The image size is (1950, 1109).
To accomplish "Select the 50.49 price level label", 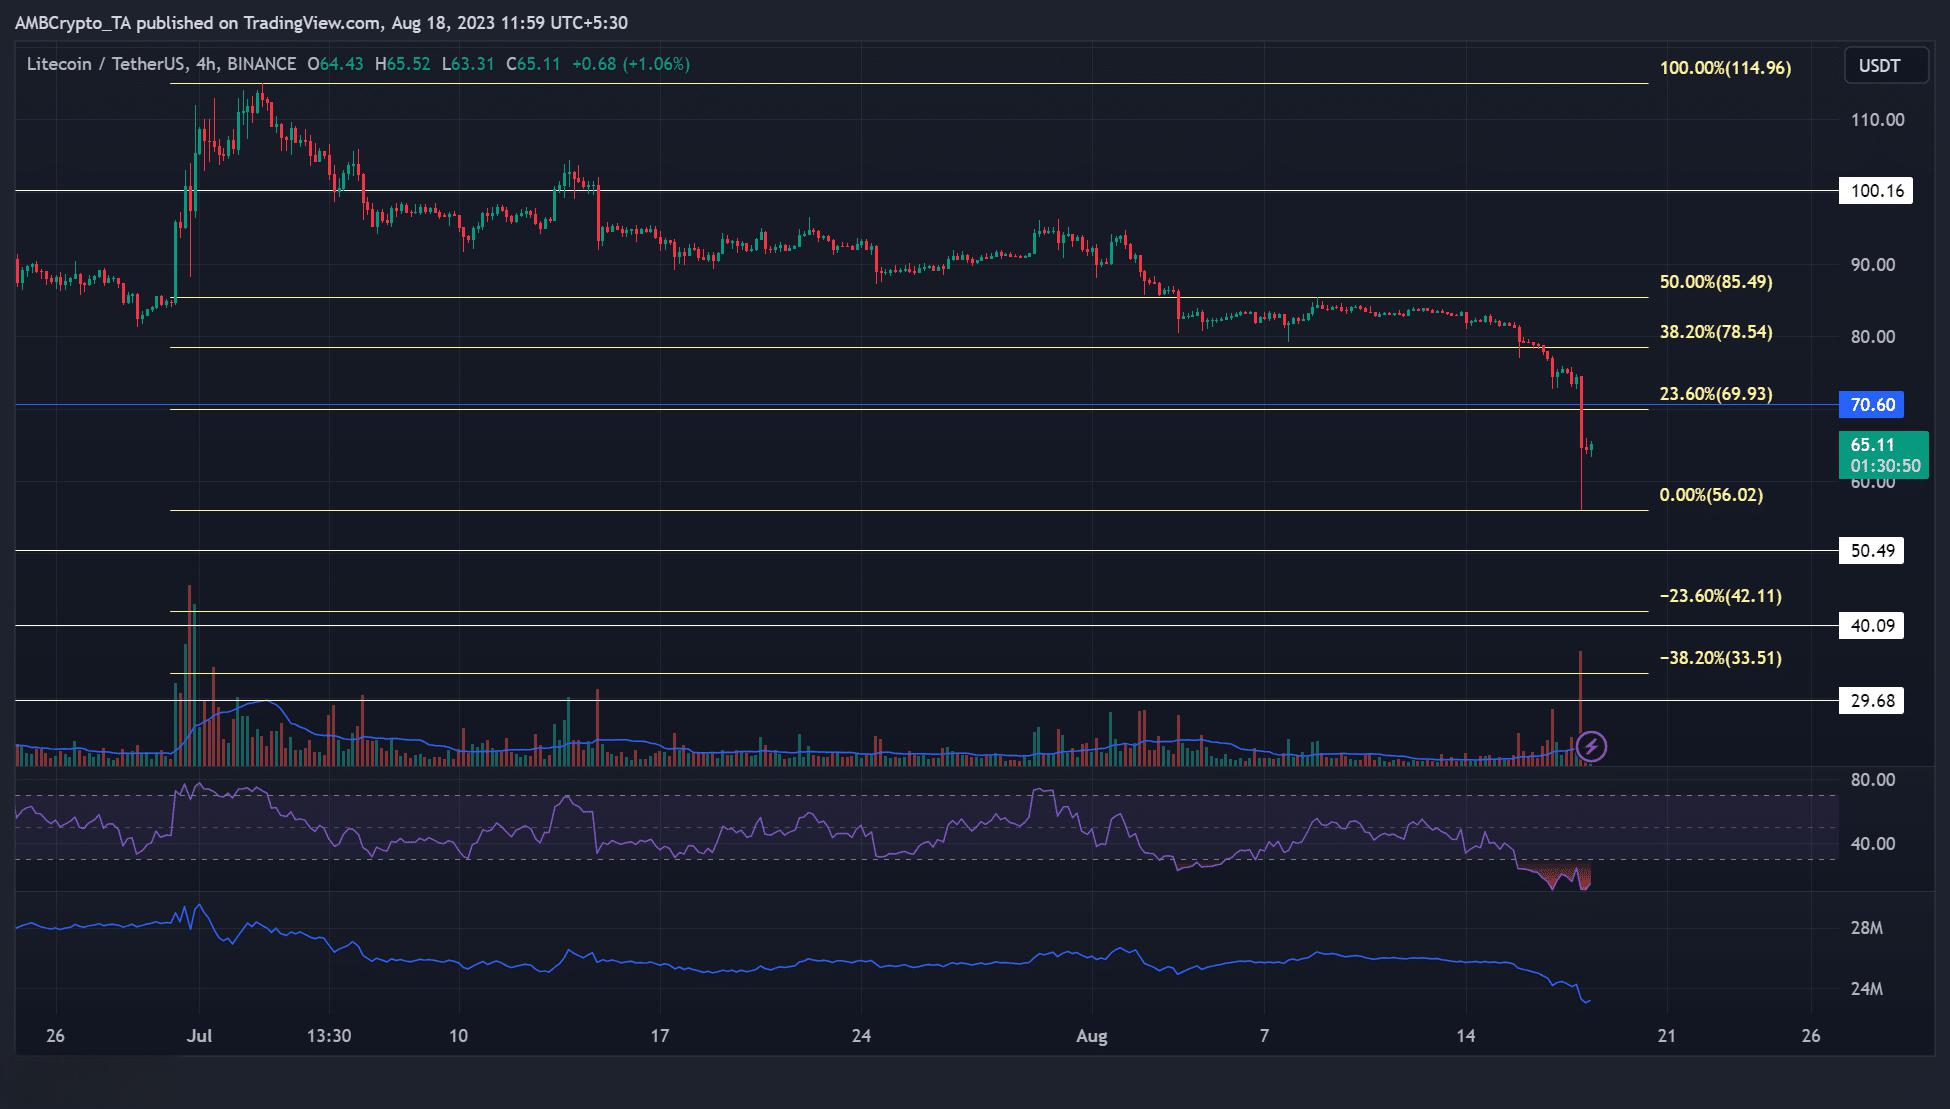I will (1872, 551).
